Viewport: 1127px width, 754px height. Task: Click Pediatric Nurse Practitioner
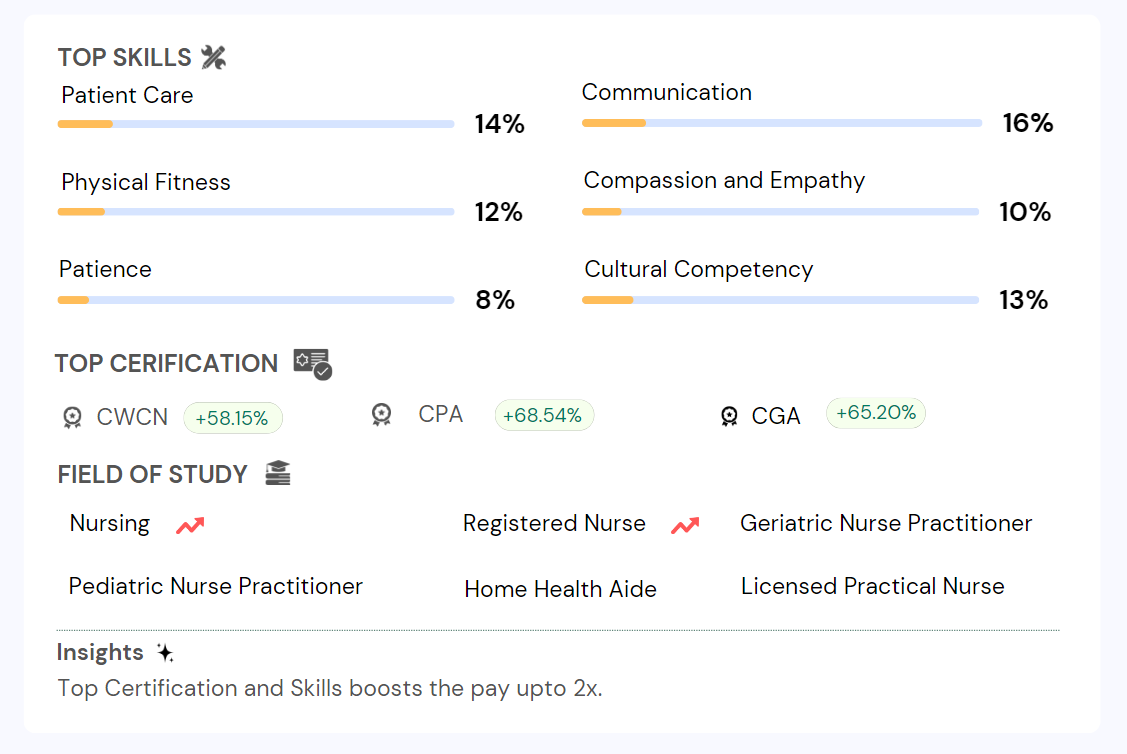point(216,587)
